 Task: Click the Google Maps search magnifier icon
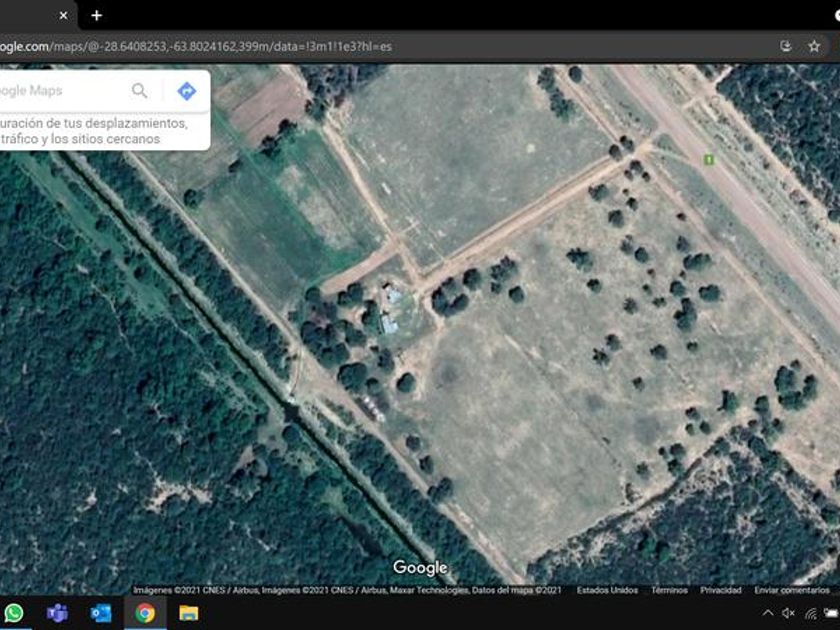pyautogui.click(x=139, y=91)
